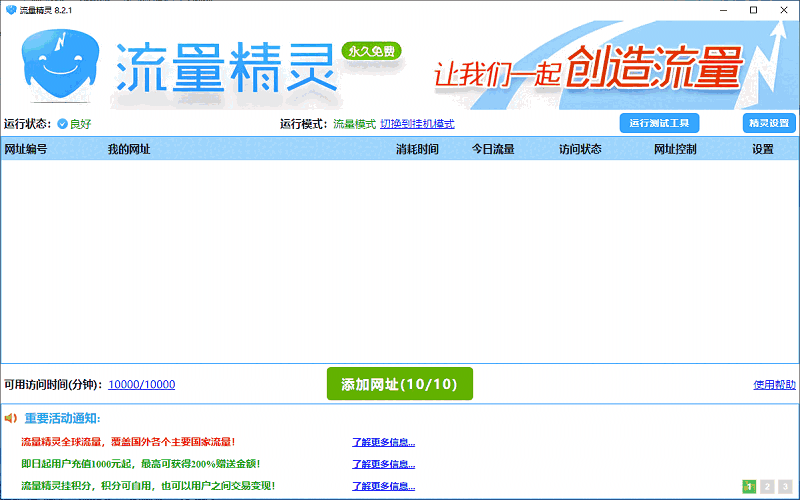Switch mode via 切换到挂机模式 link

(417, 124)
